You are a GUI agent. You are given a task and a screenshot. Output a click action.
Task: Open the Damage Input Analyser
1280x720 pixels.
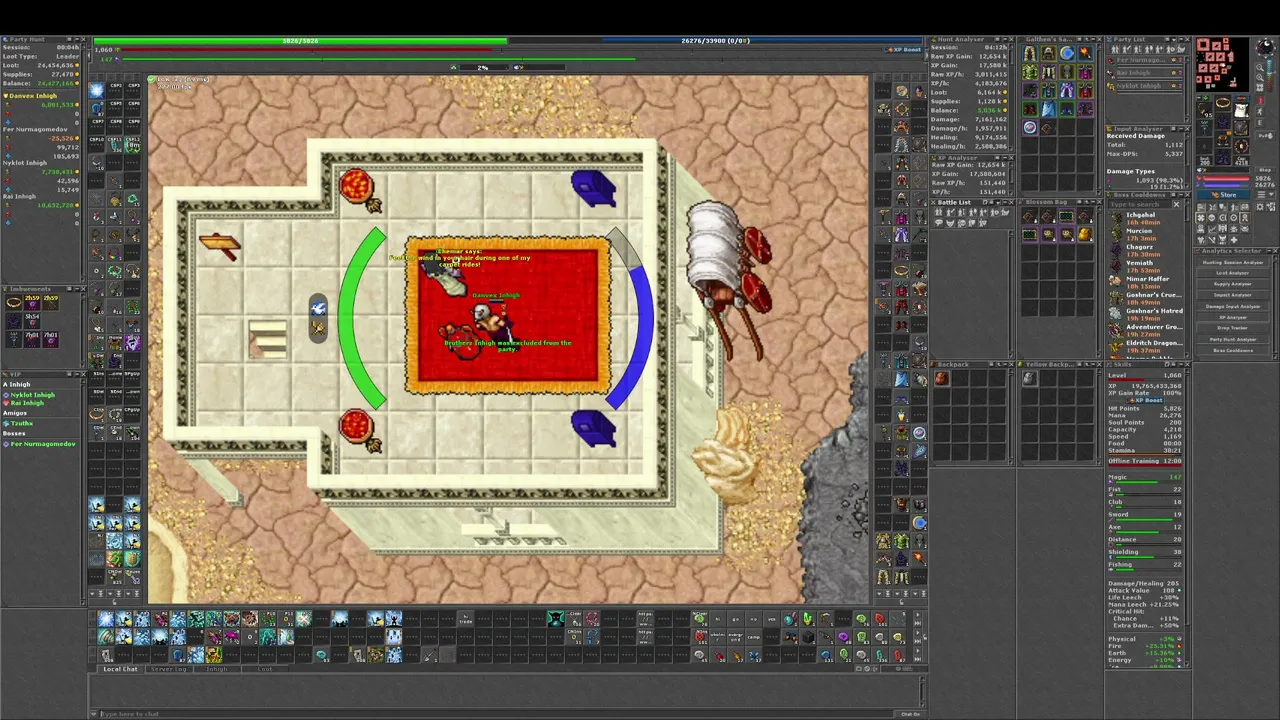pyautogui.click(x=1233, y=306)
